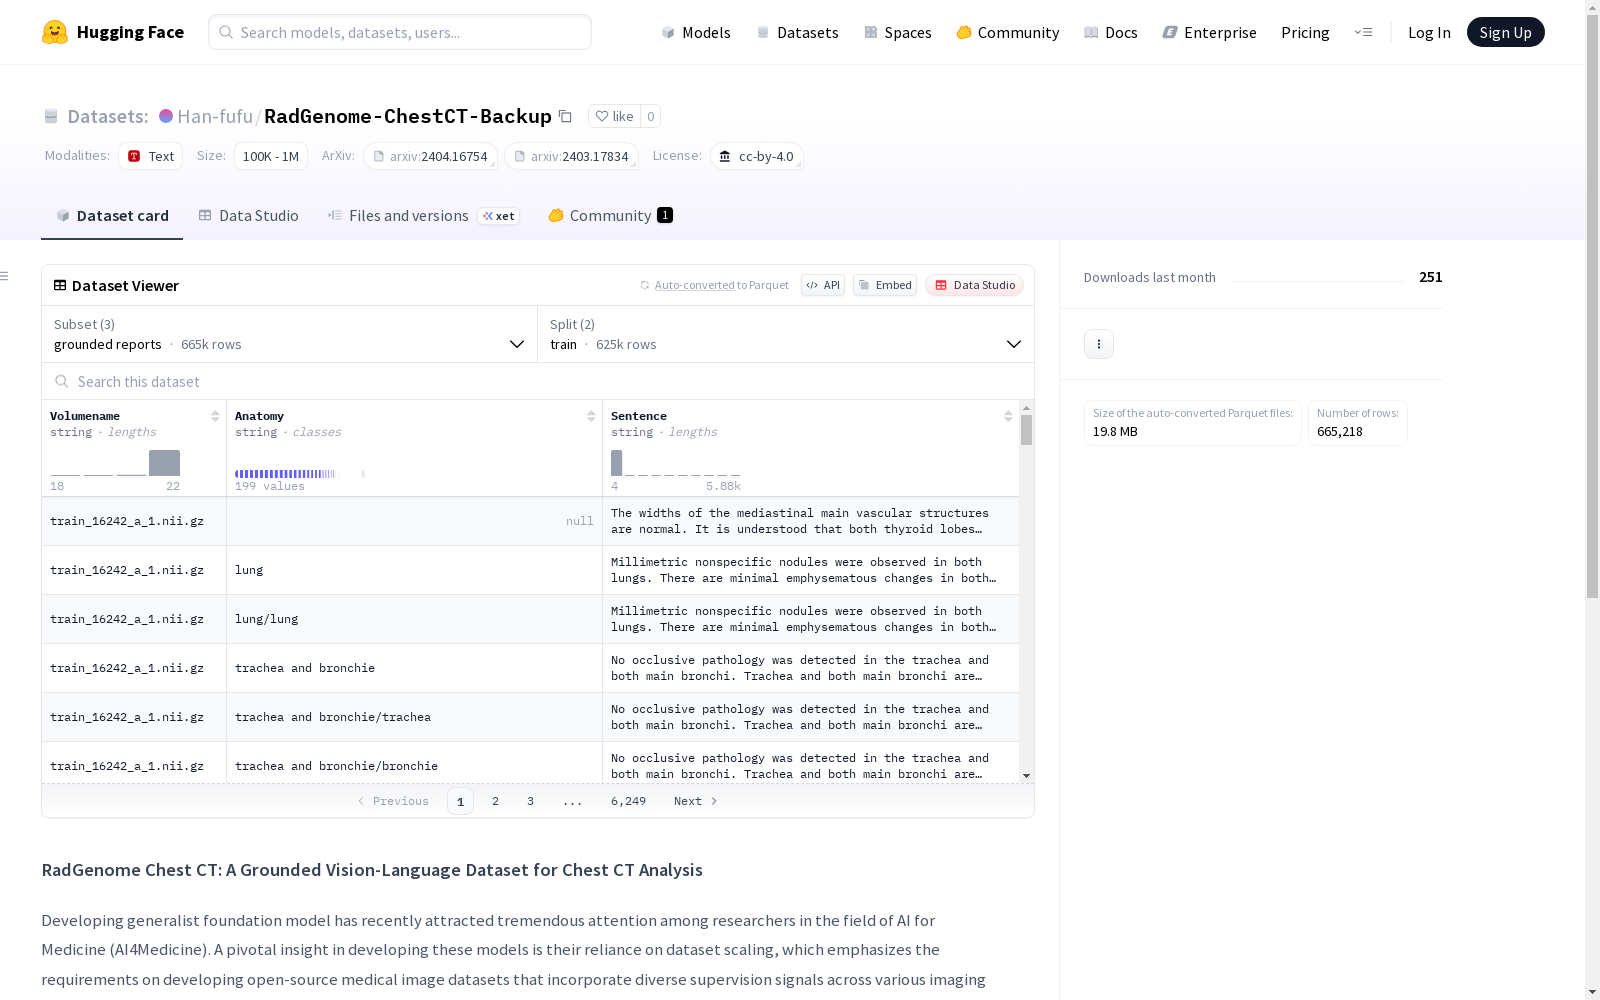Open the more navigation menu icon
This screenshot has width=1600, height=1000.
coord(1363,32)
